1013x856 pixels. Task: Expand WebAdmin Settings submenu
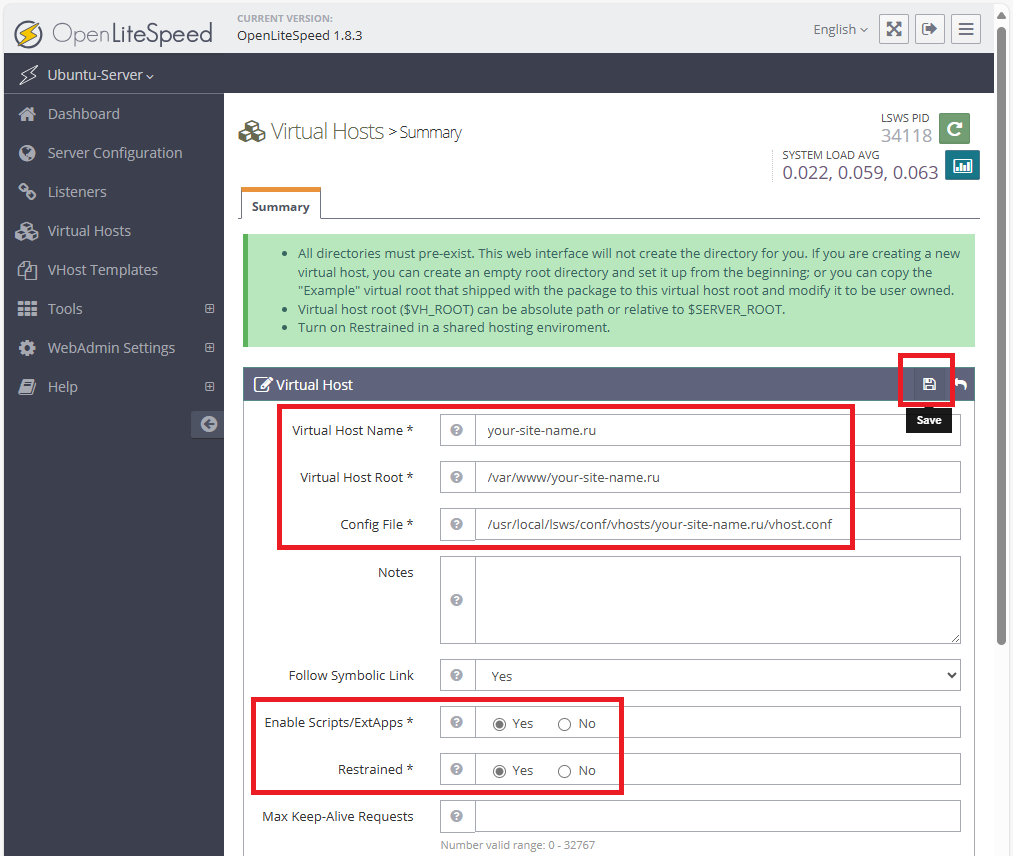[x=209, y=348]
